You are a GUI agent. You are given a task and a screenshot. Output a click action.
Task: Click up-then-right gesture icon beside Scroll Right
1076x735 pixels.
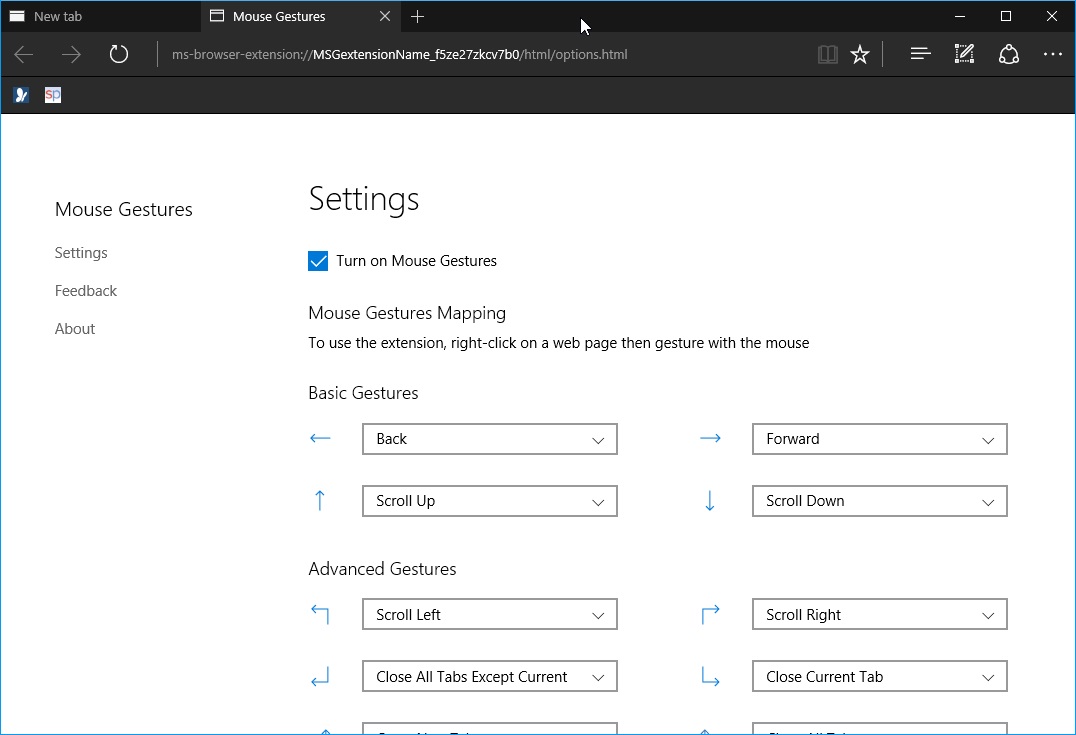point(710,614)
